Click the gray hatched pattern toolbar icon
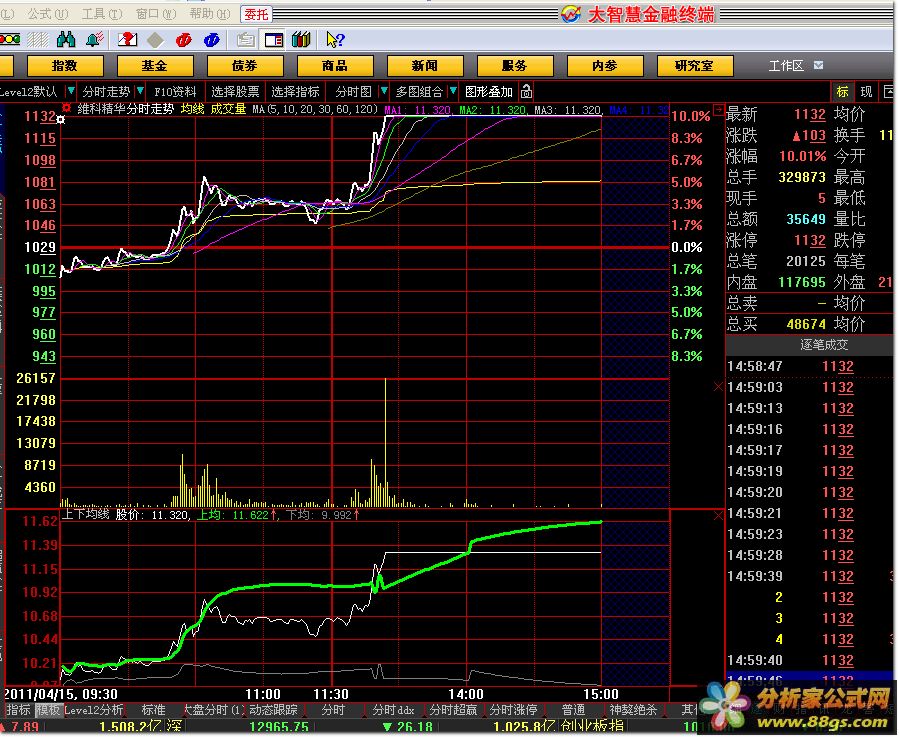Viewport: 899px width, 737px height. (38, 40)
